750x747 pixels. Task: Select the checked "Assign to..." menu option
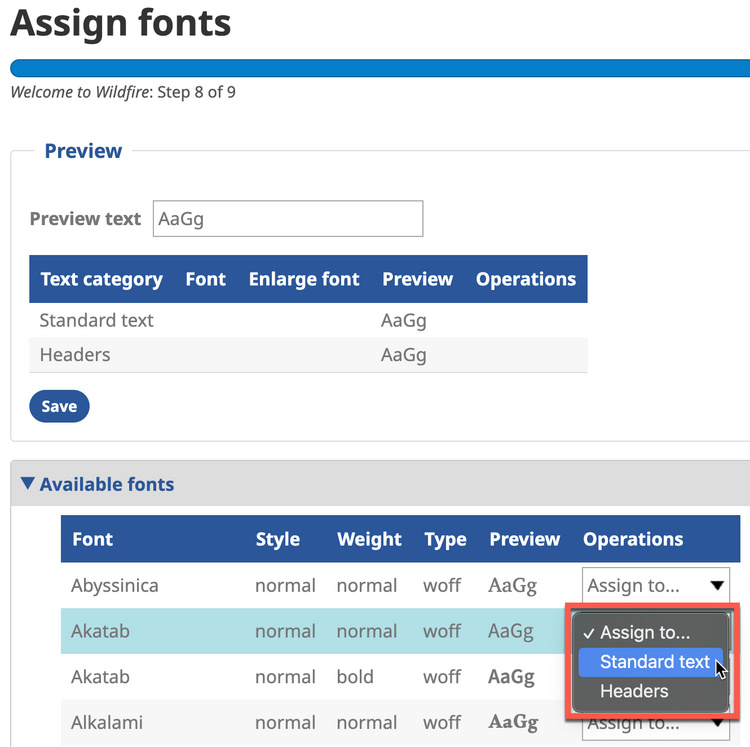click(x=644, y=633)
